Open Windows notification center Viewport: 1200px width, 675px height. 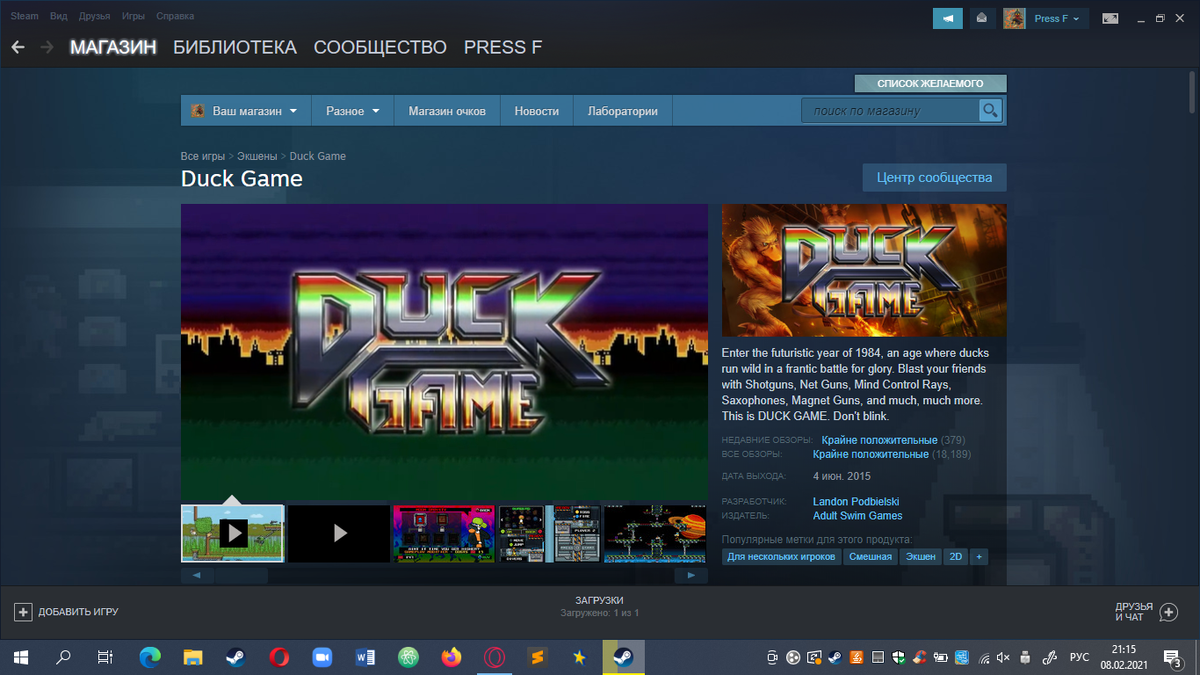click(1173, 657)
